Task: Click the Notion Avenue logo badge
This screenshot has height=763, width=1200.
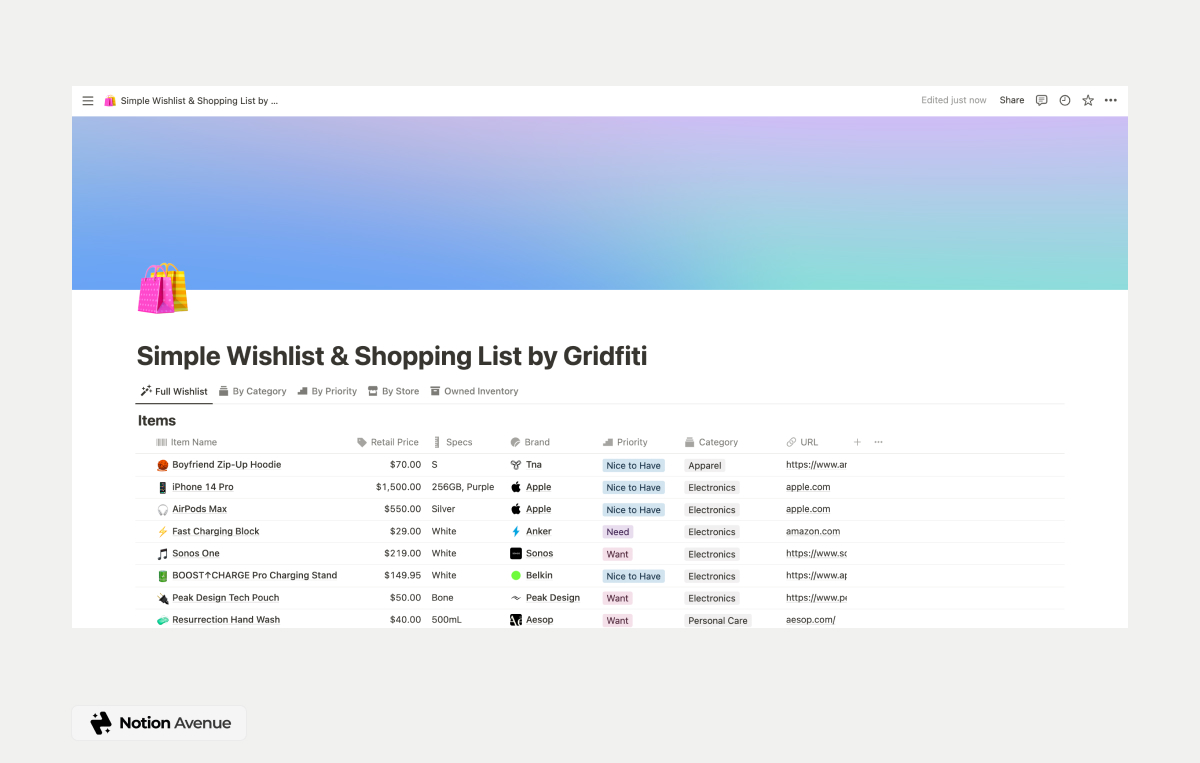Action: point(159,723)
